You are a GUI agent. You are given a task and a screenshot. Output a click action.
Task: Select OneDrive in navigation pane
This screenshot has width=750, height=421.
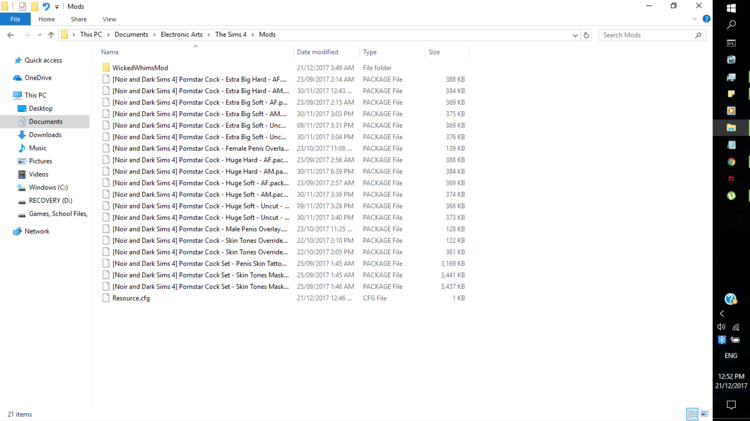coord(38,78)
